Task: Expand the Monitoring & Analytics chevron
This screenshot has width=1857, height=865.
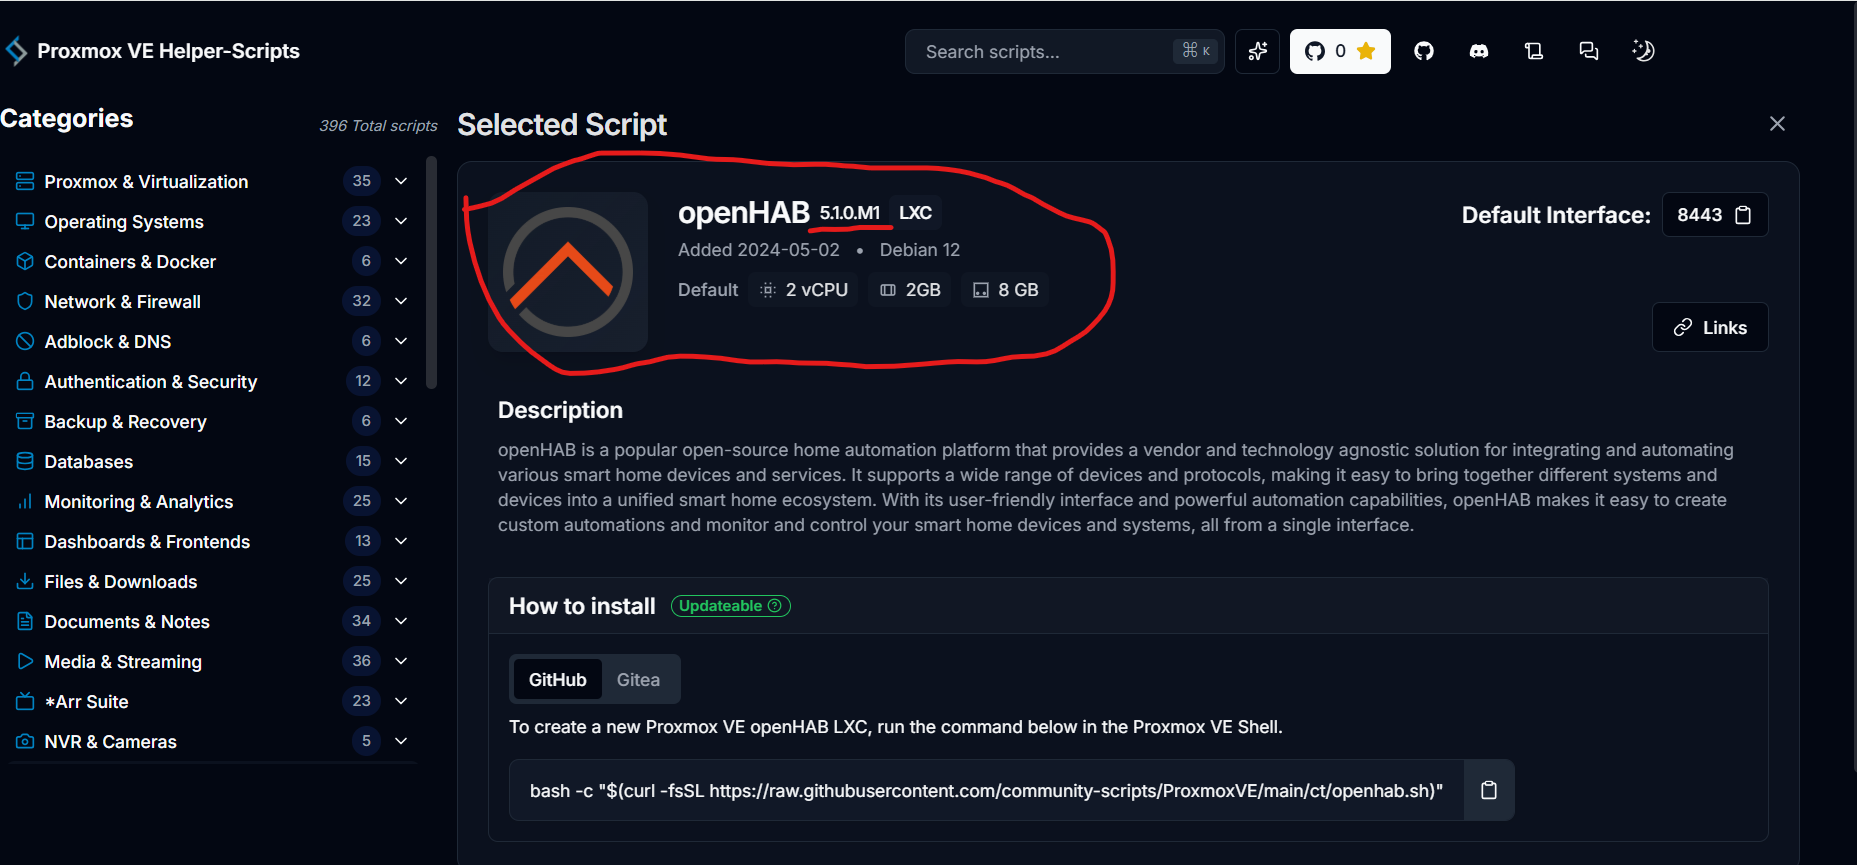Action: (x=401, y=501)
